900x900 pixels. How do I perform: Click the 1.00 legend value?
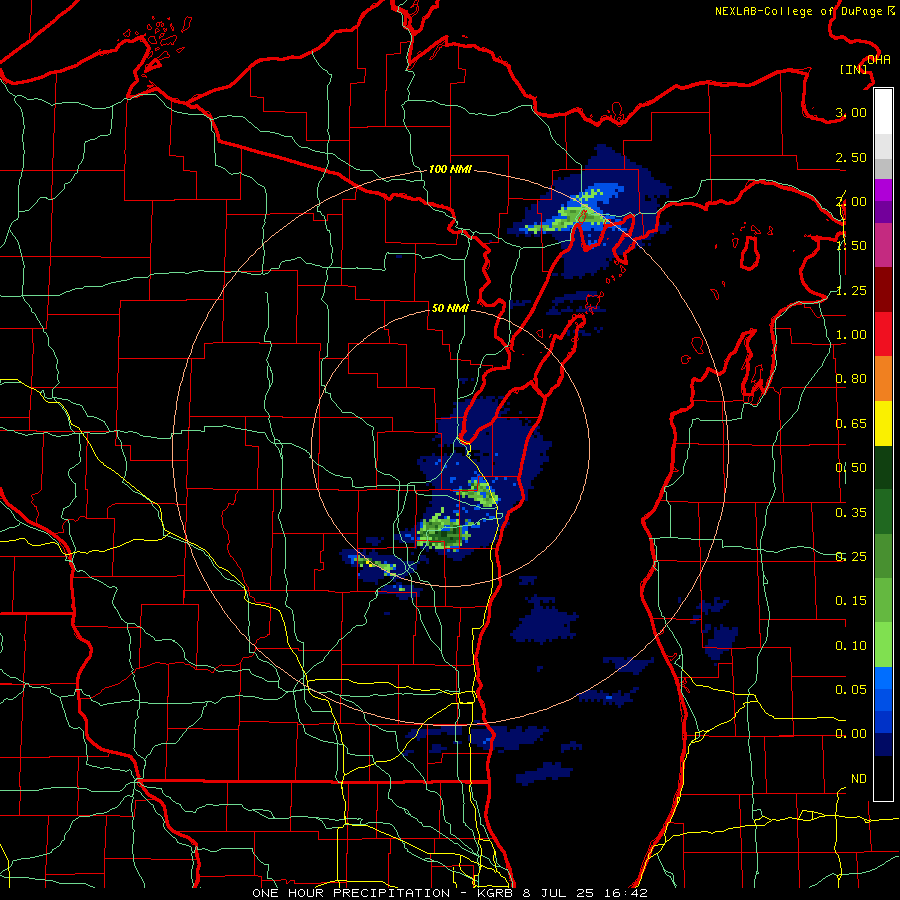851,335
